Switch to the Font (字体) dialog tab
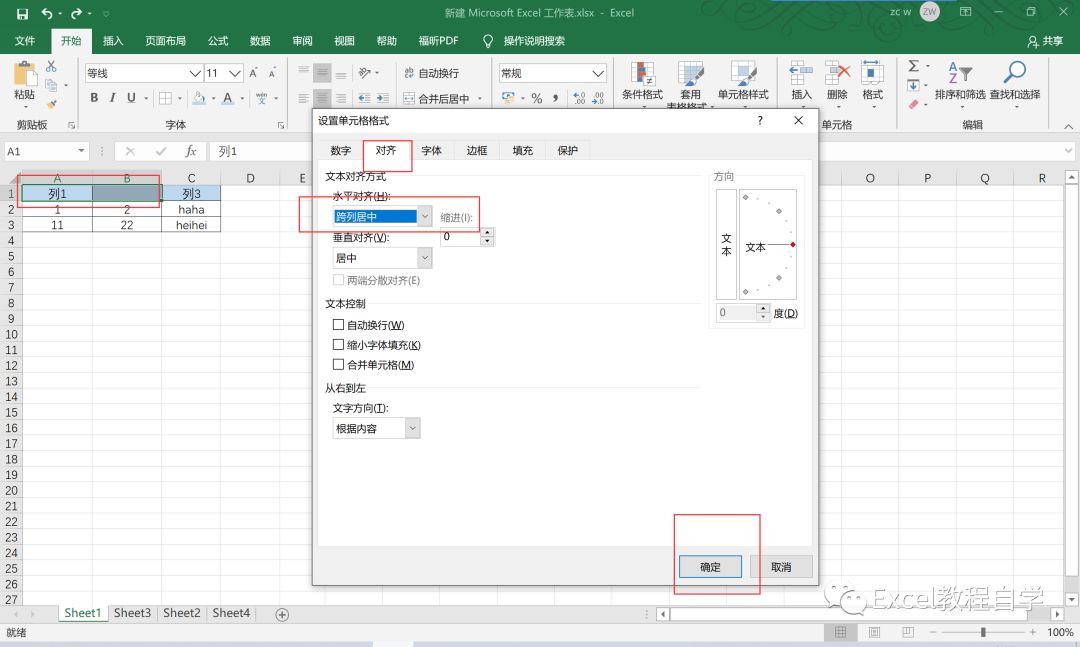 tap(431, 151)
